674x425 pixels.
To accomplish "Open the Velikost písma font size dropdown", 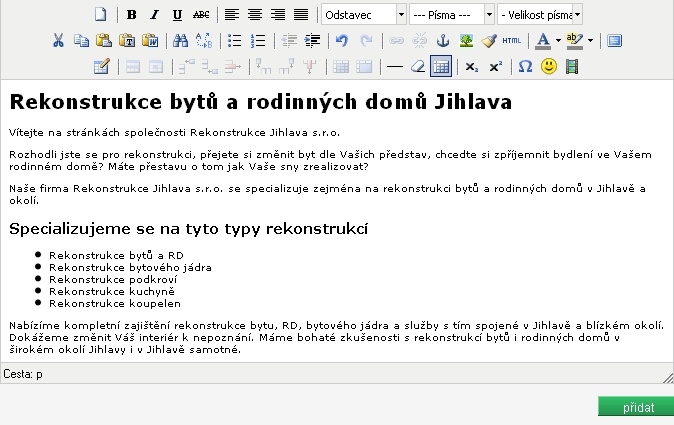I will [x=540, y=15].
